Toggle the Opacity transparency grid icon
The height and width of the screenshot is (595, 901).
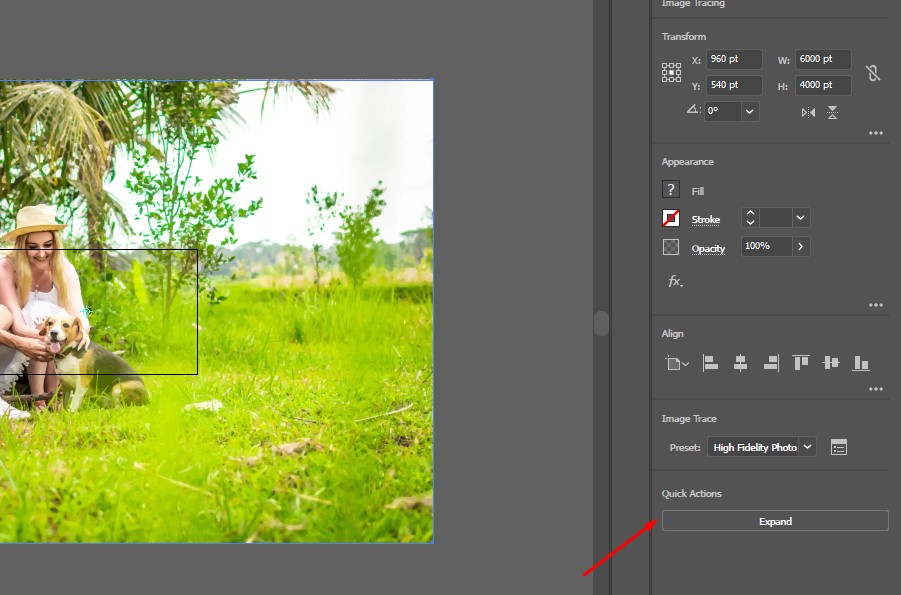pyautogui.click(x=670, y=246)
